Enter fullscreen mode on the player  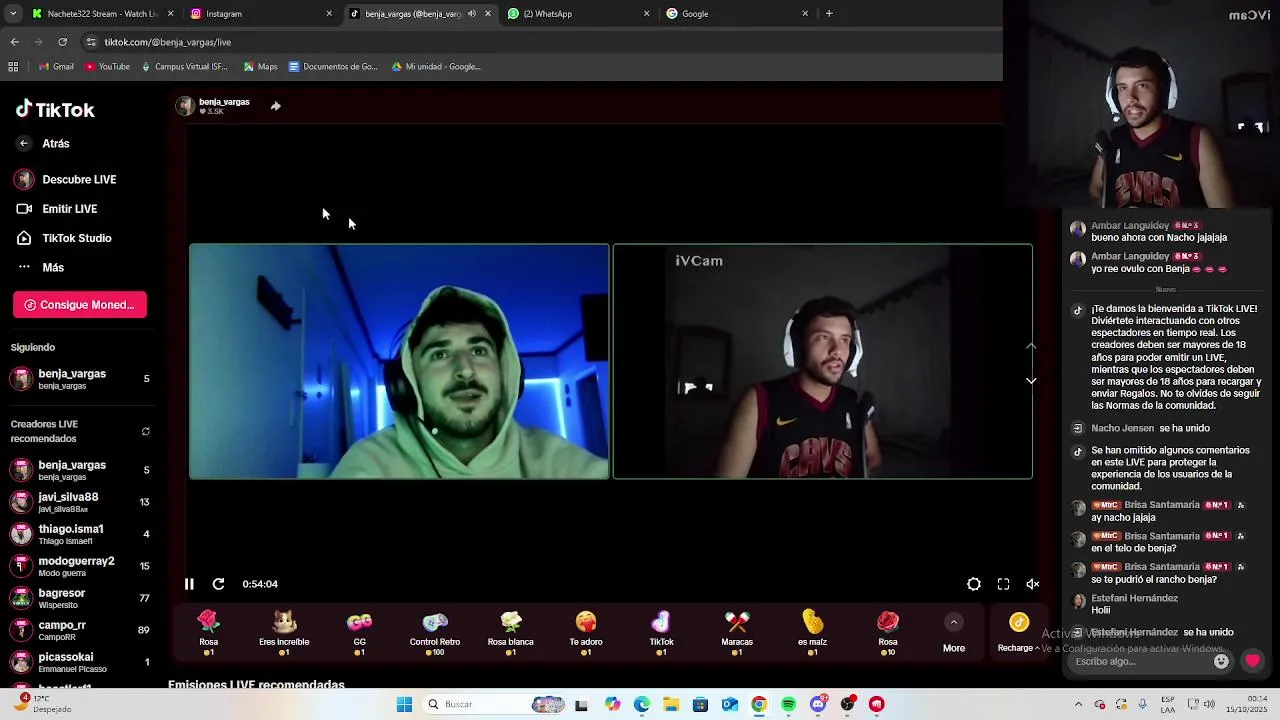tap(1003, 584)
